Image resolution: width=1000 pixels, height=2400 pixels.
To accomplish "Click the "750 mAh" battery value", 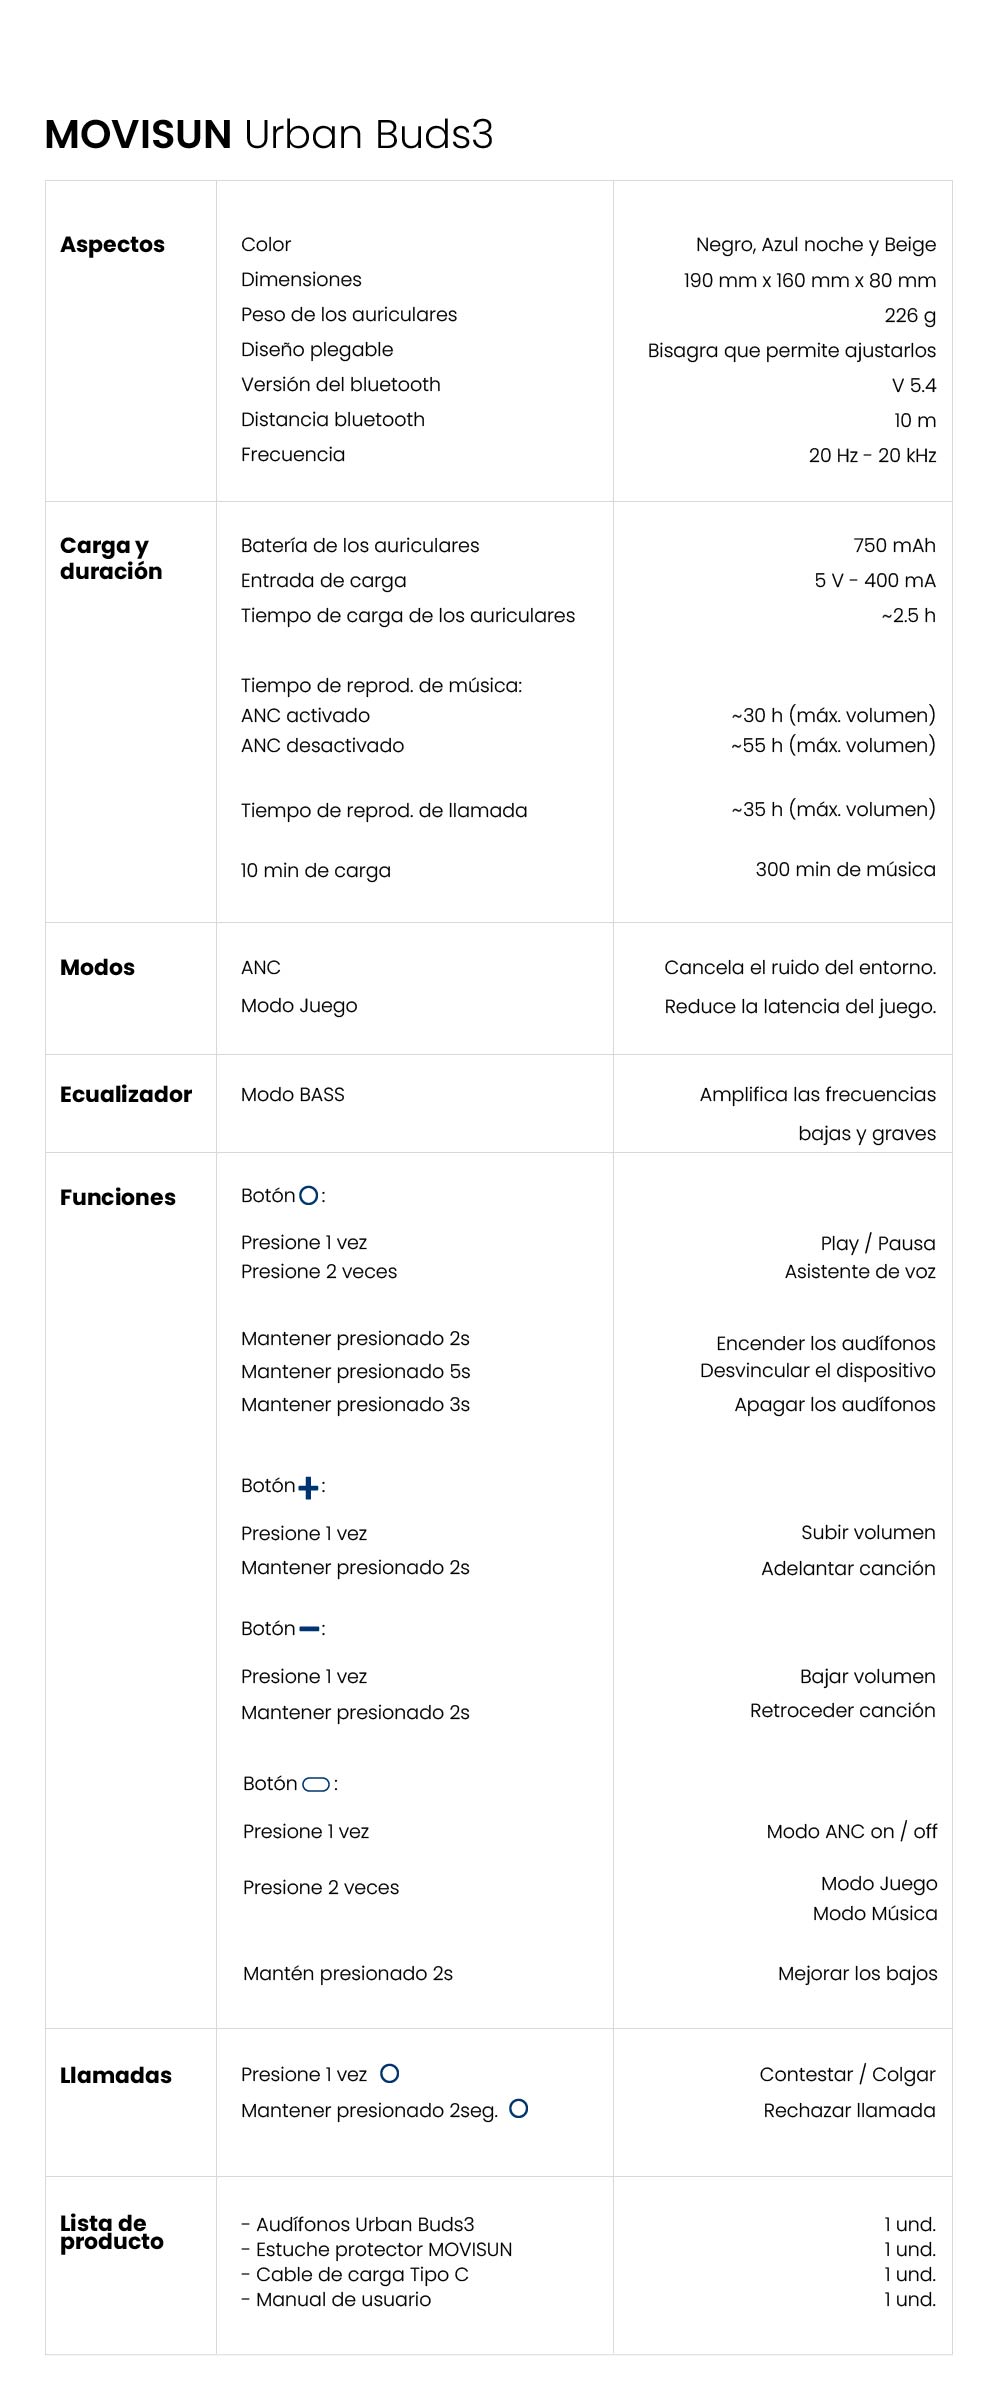I will [894, 545].
